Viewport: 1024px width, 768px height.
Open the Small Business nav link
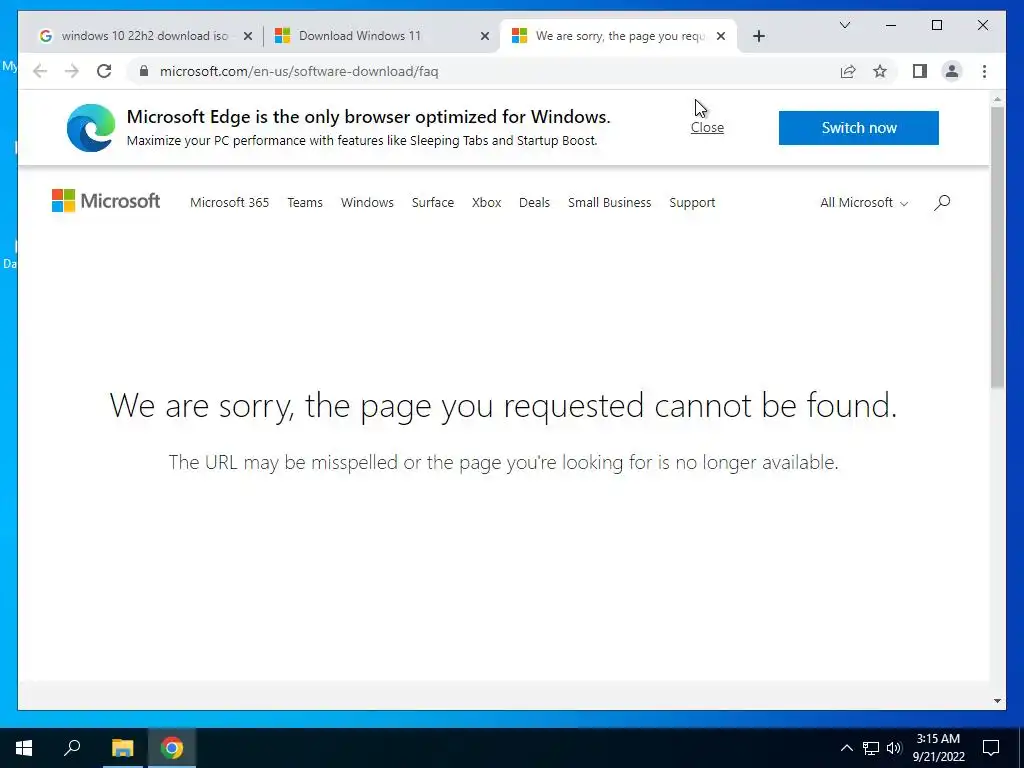(x=609, y=202)
